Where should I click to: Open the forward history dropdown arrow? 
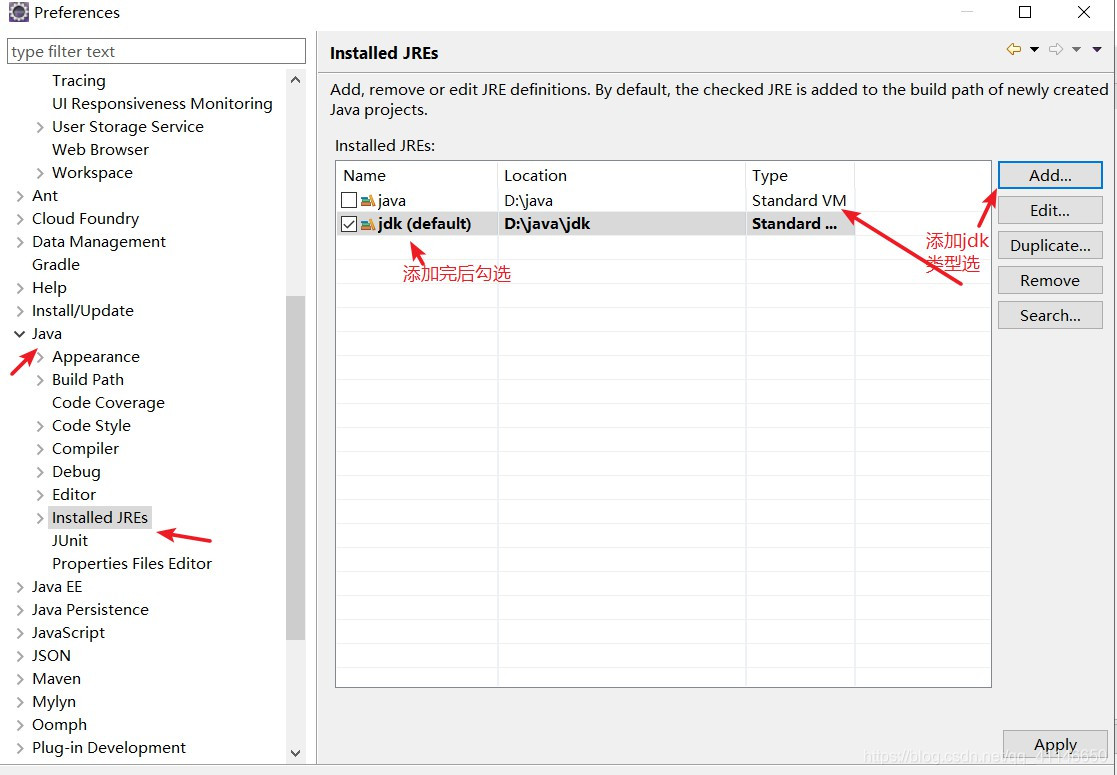(1076, 49)
